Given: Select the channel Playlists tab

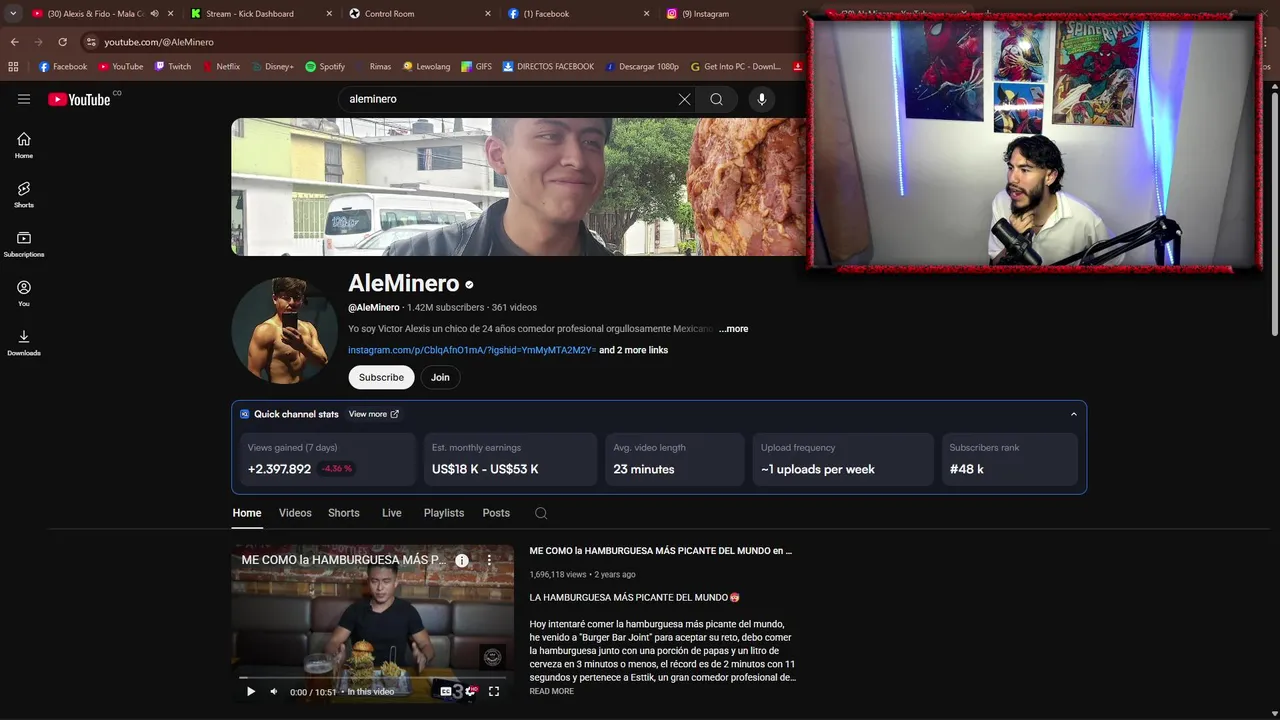Looking at the screenshot, I should coord(444,513).
